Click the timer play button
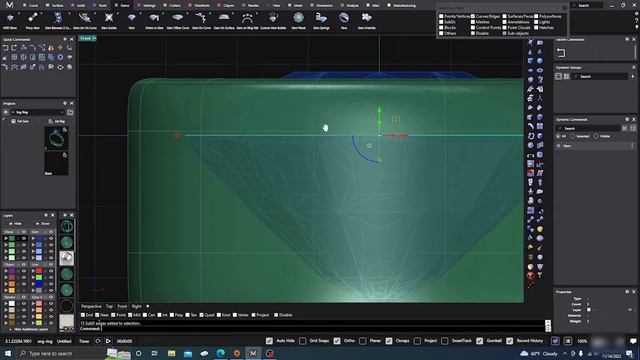The image size is (640, 360). [108, 341]
